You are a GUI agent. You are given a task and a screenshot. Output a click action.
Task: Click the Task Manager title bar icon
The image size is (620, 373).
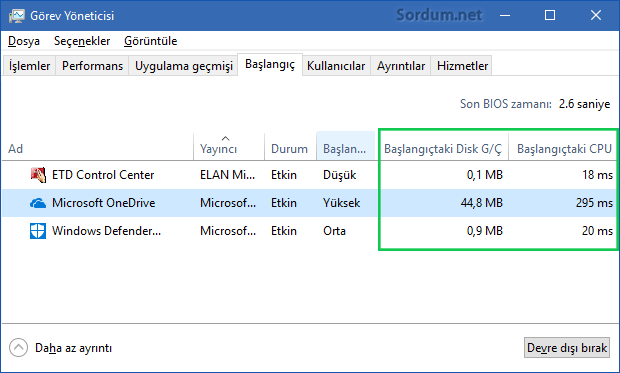pyautogui.click(x=17, y=16)
